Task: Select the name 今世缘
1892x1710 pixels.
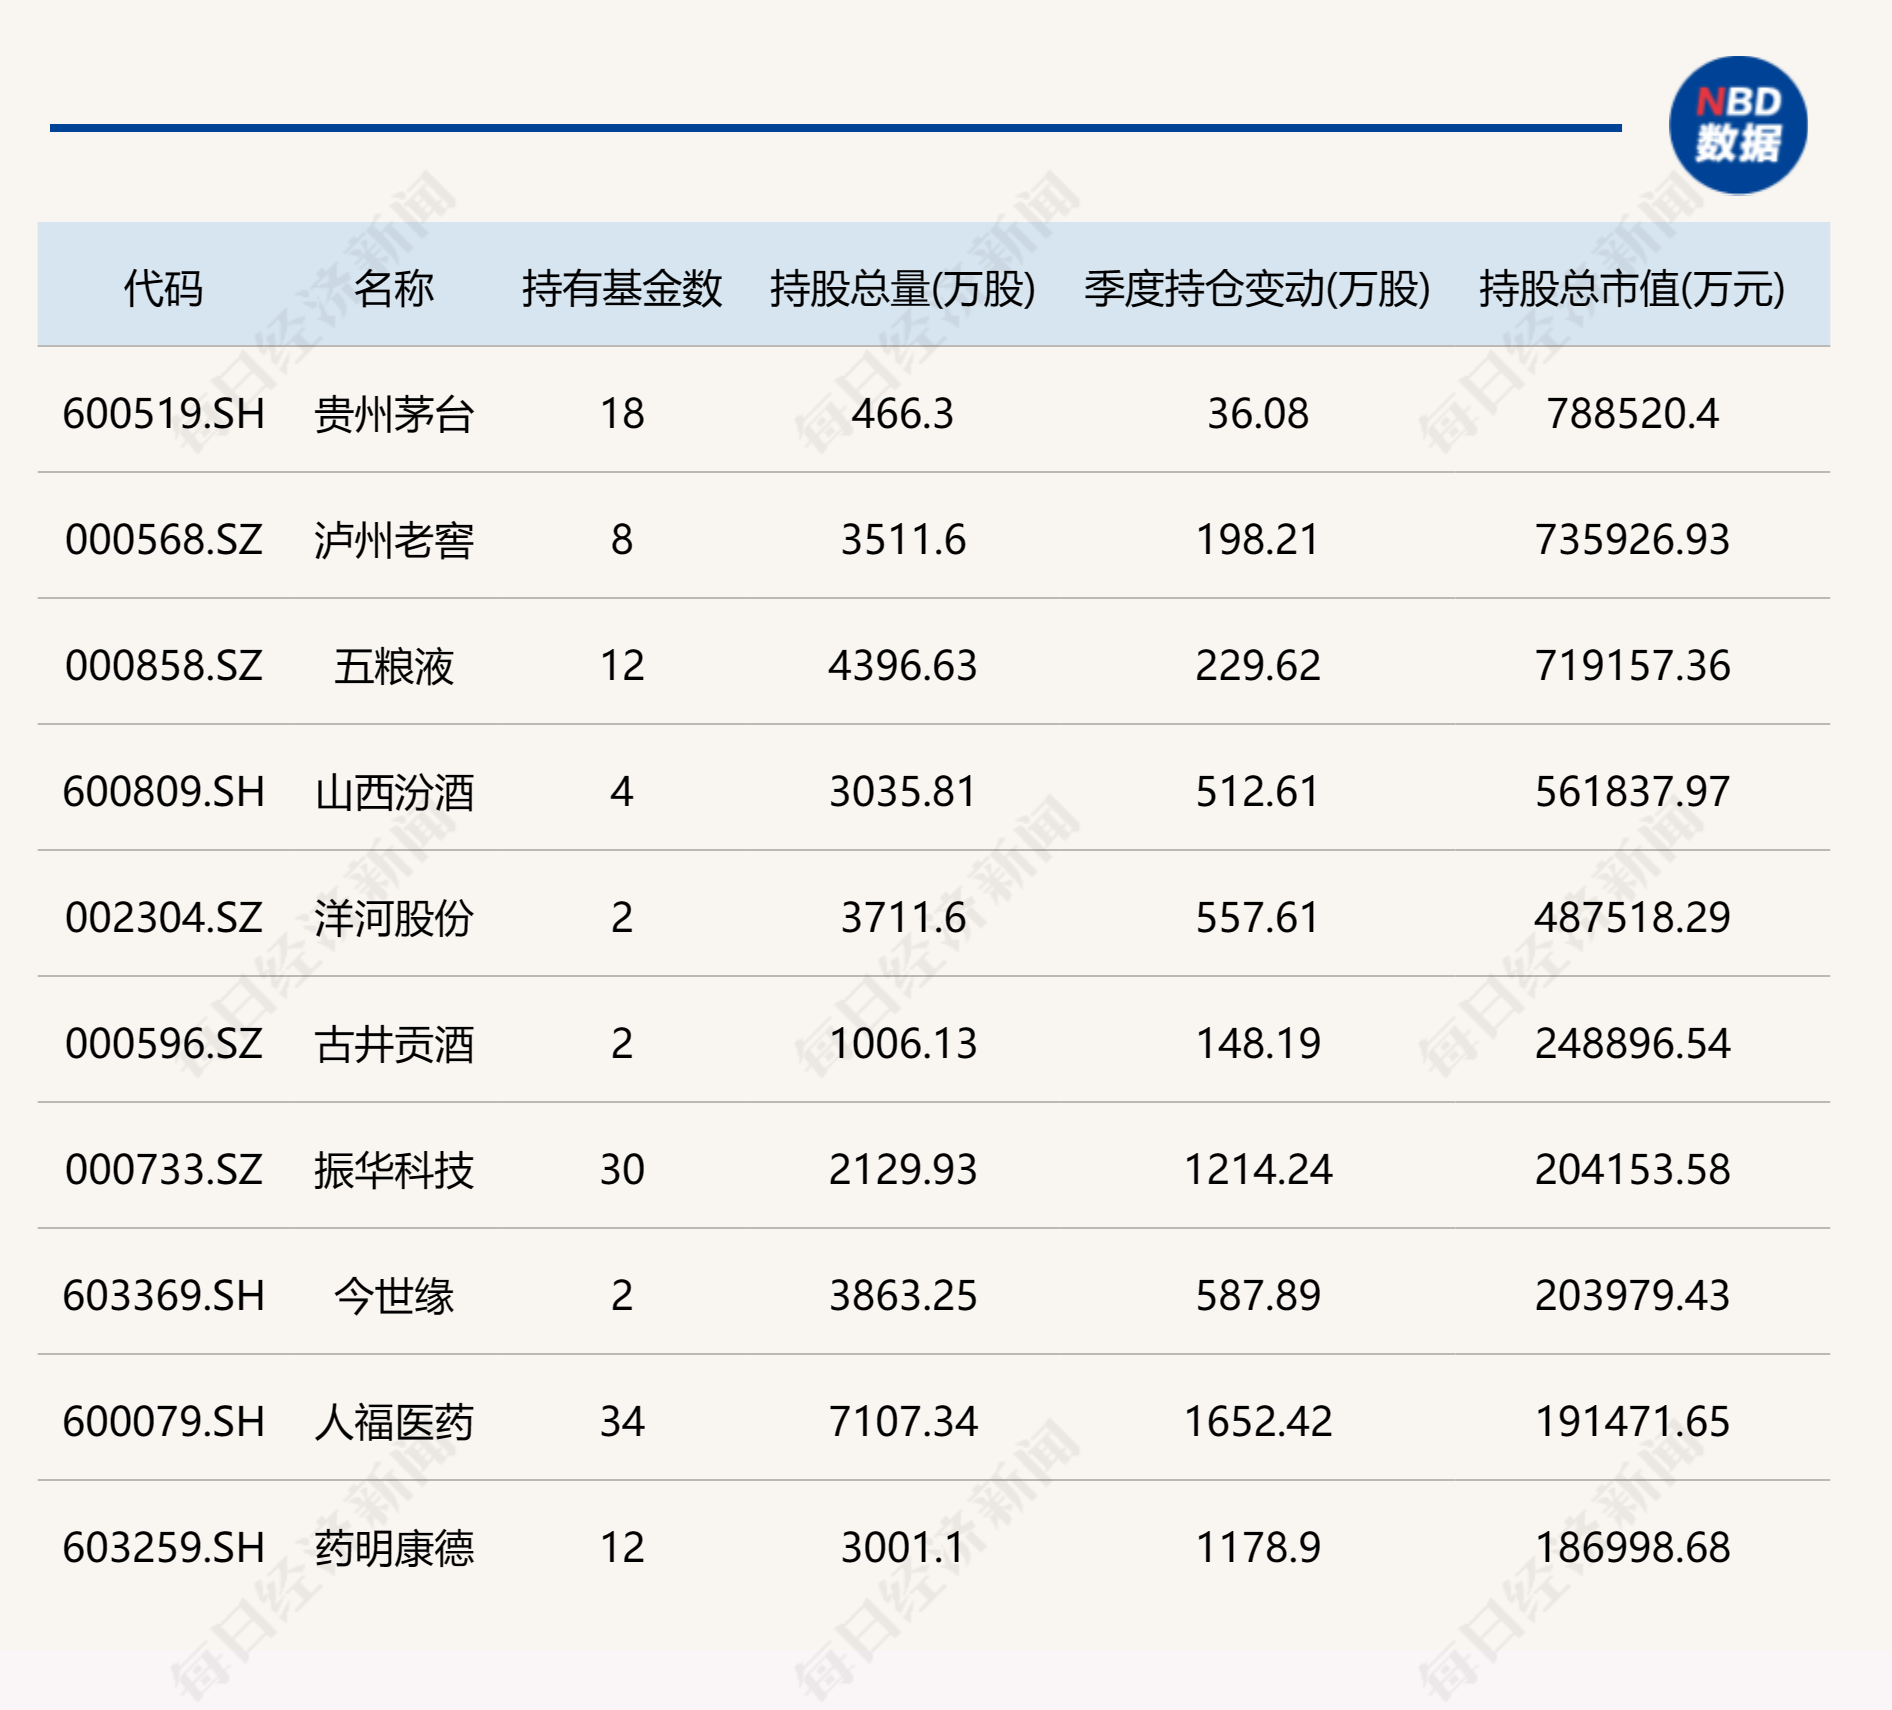Action: [x=393, y=1295]
